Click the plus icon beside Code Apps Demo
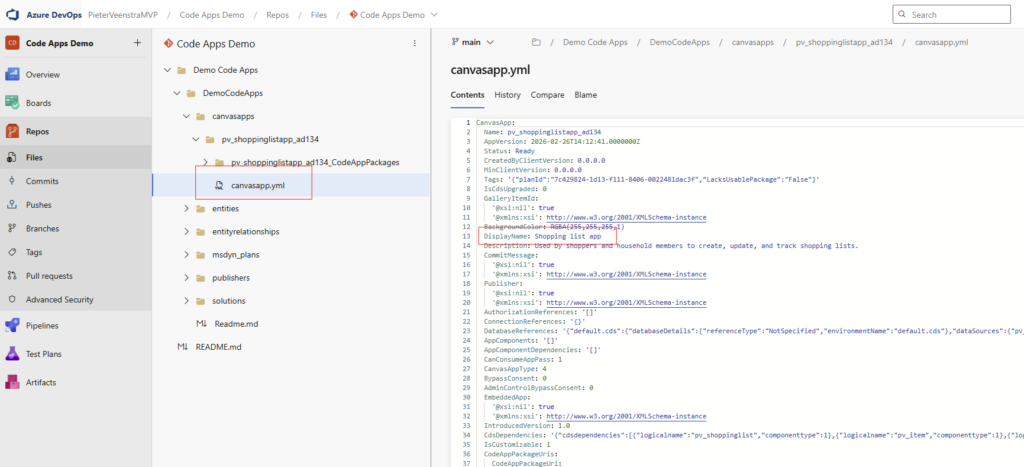This screenshot has height=467, width=1024. [x=137, y=43]
